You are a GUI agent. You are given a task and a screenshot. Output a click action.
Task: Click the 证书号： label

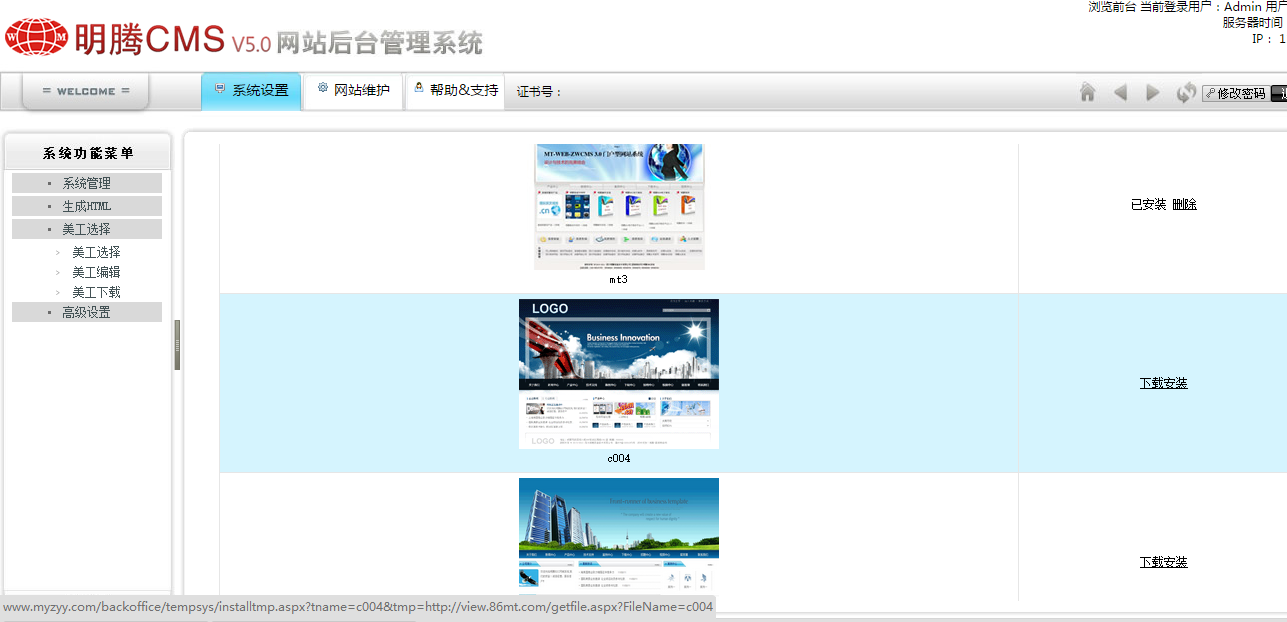(540, 92)
